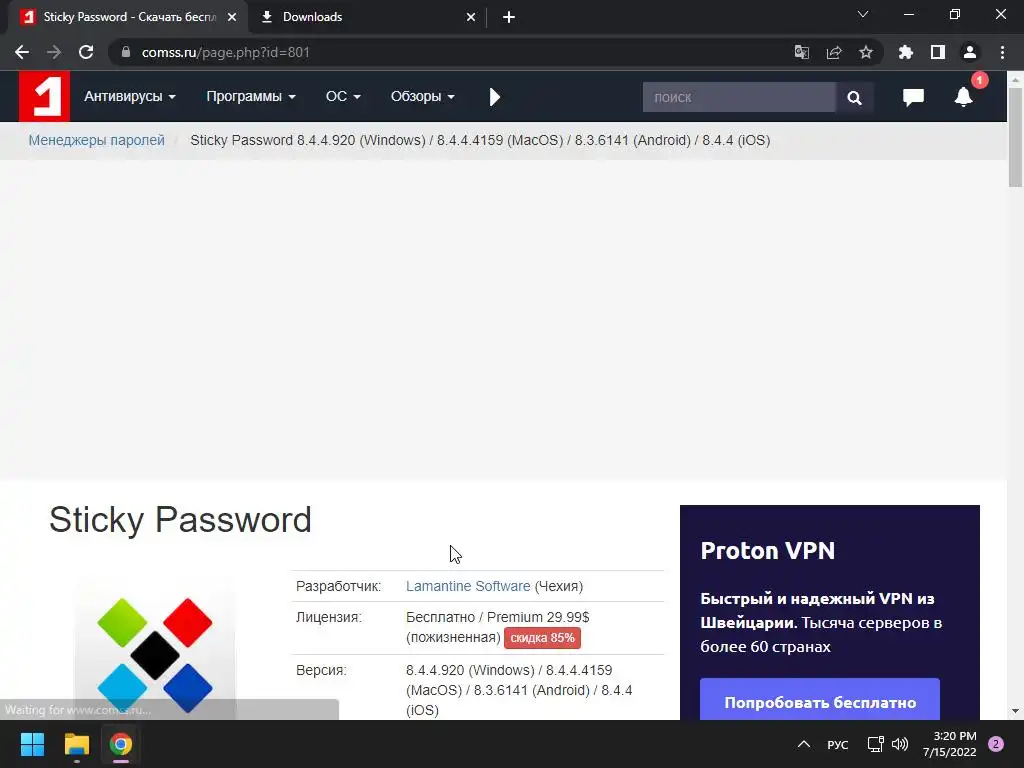
Task: Go back to previous page
Action: (22, 52)
